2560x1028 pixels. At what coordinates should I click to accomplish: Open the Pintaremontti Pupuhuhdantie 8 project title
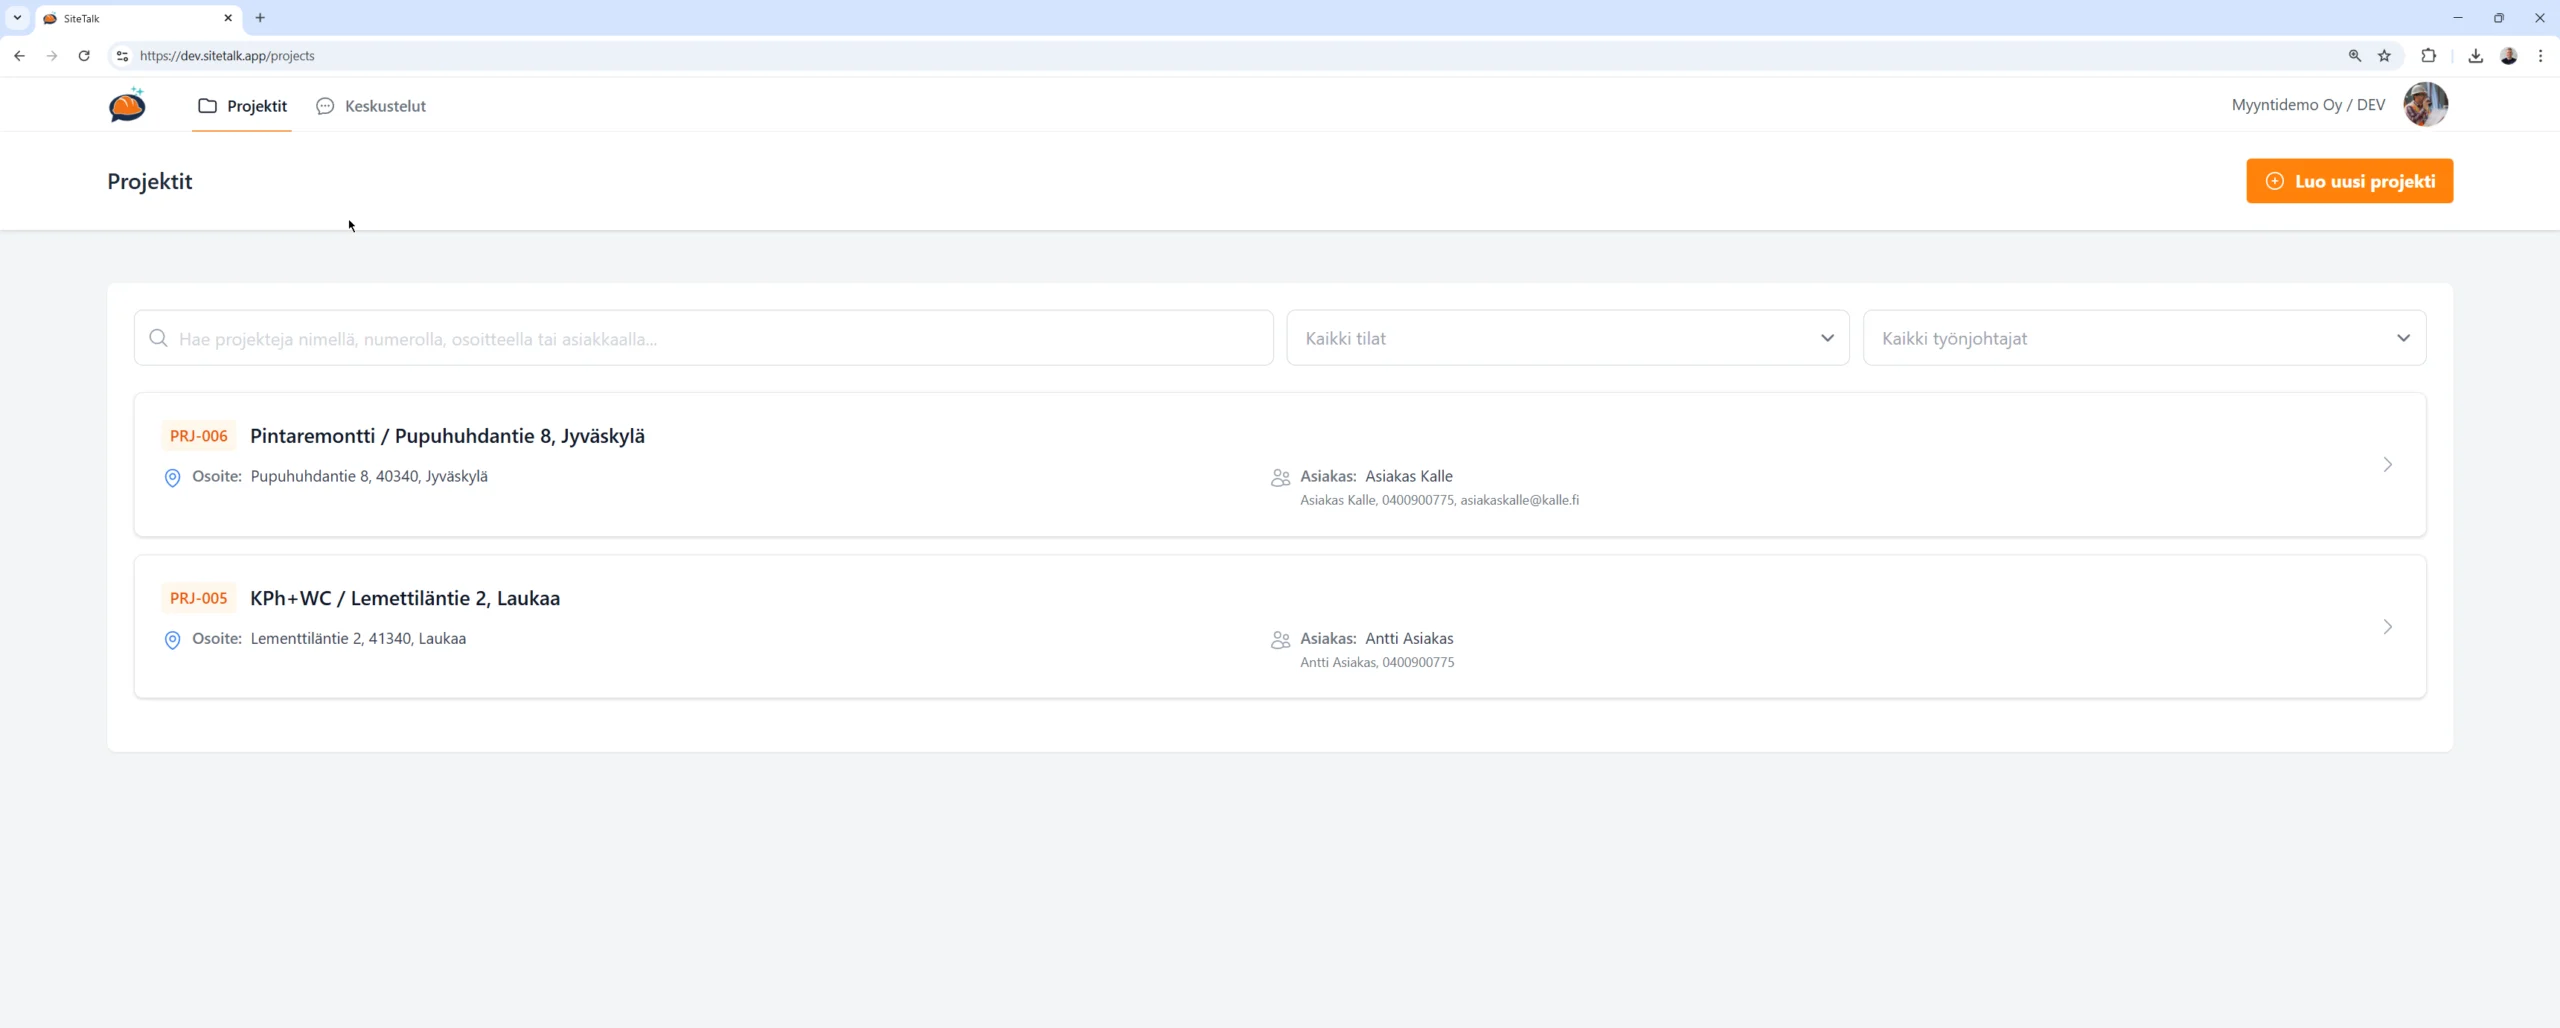[447, 436]
